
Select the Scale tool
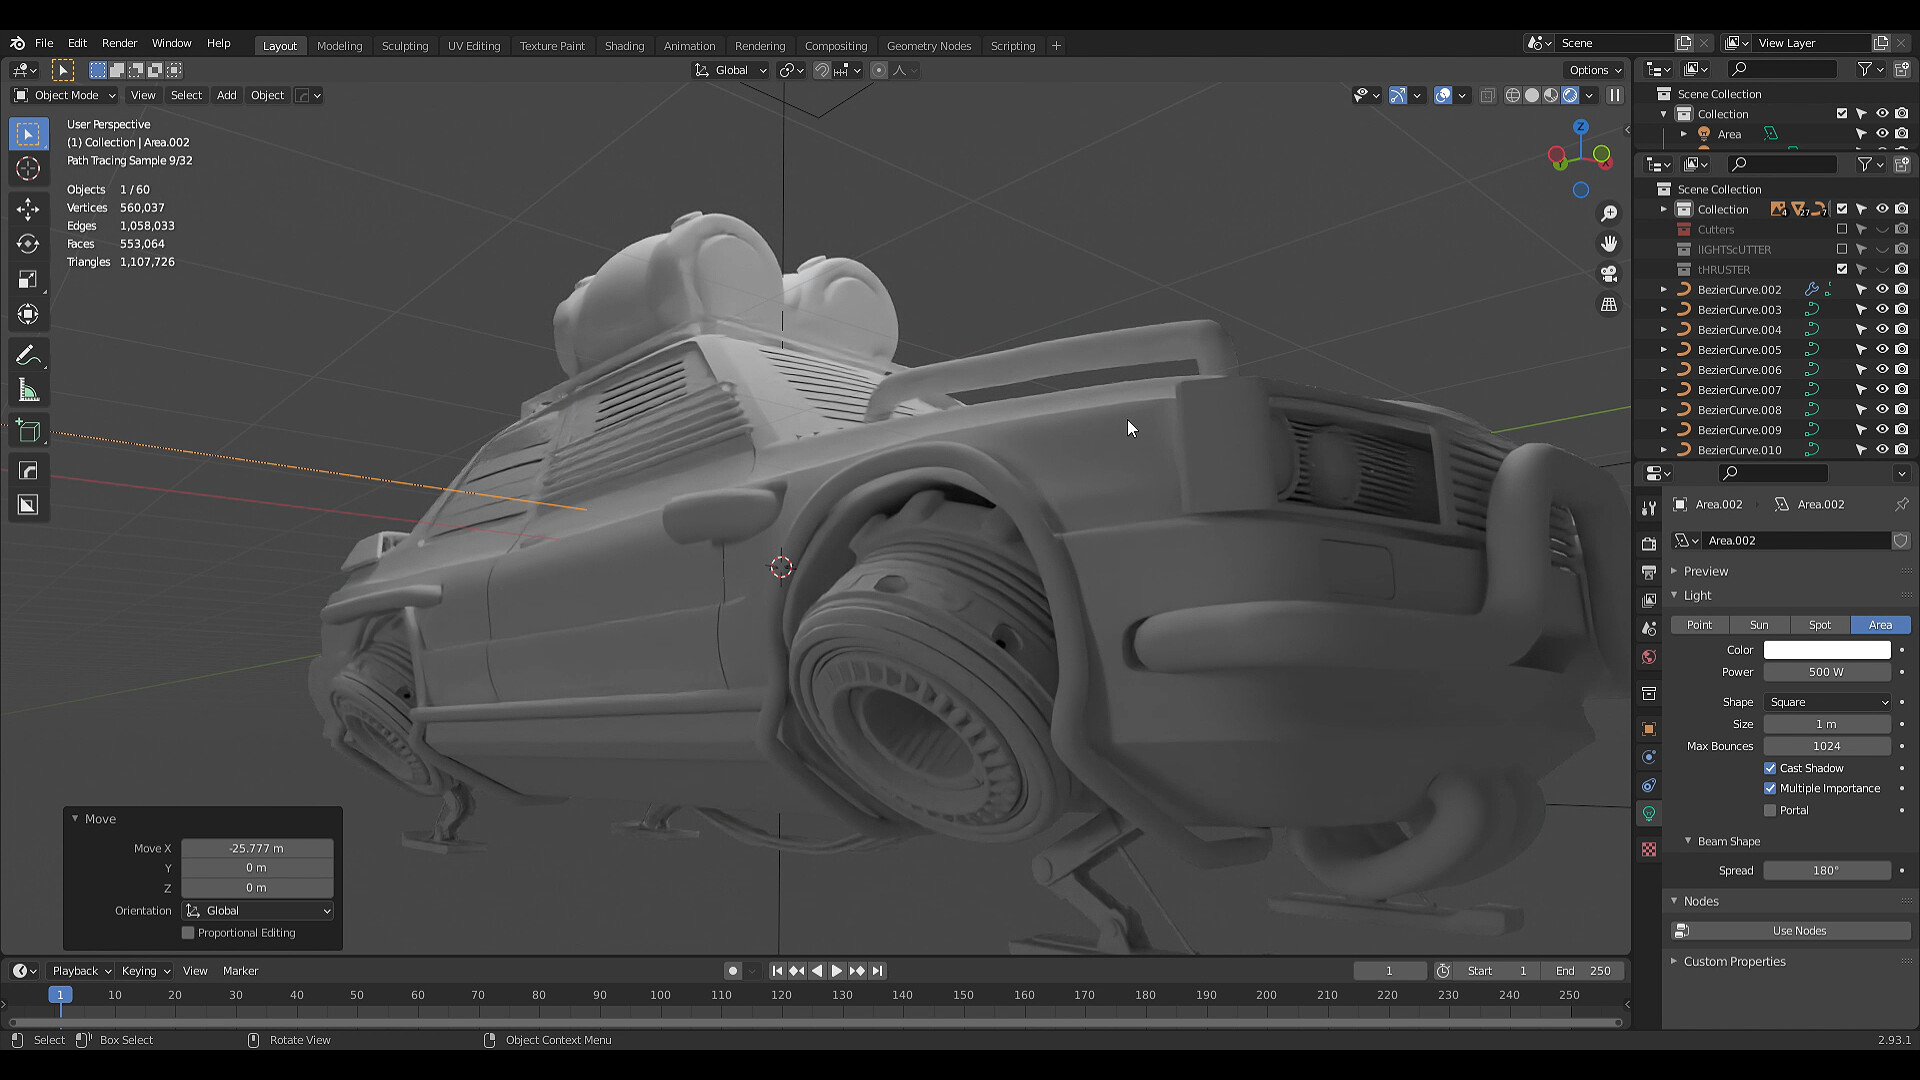tap(28, 279)
